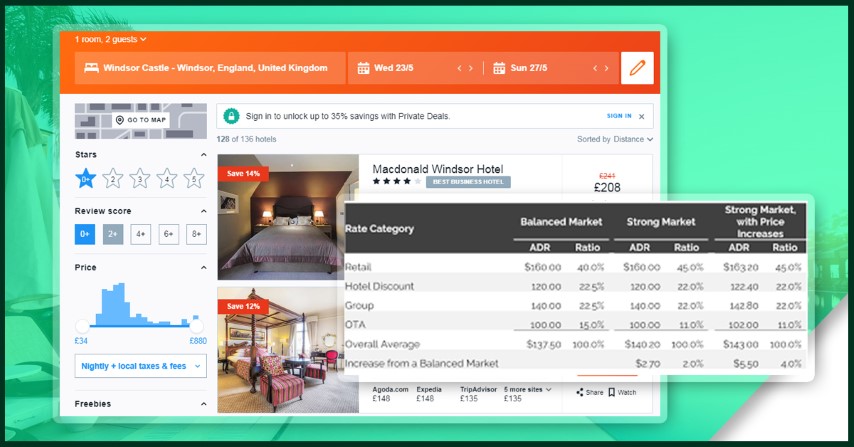Screen dimensions: 854x447
Task: Click the 128 of 136 hotels count
Action: click(246, 139)
